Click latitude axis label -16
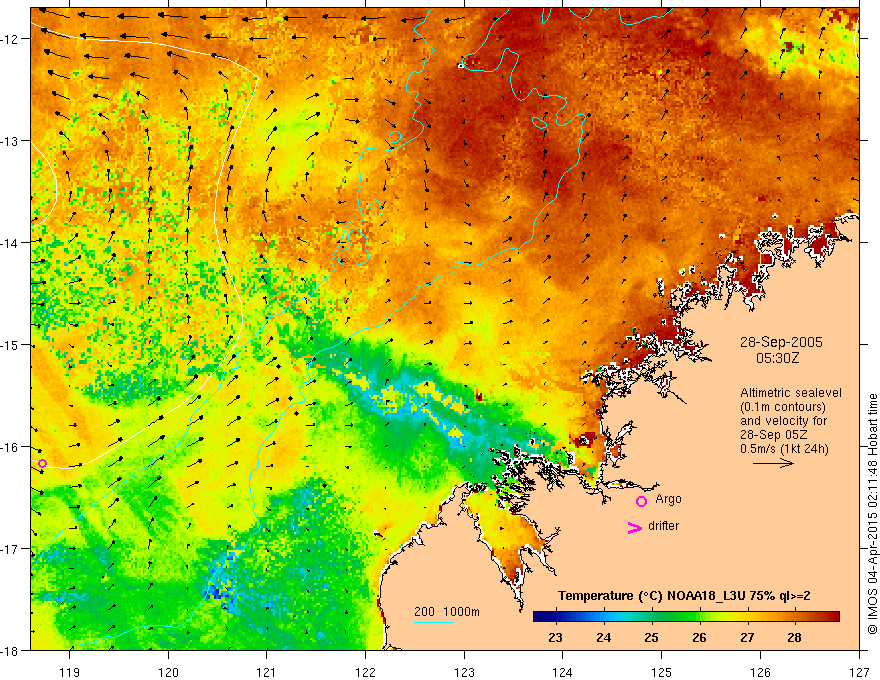The height and width of the screenshot is (680, 880). point(11,447)
